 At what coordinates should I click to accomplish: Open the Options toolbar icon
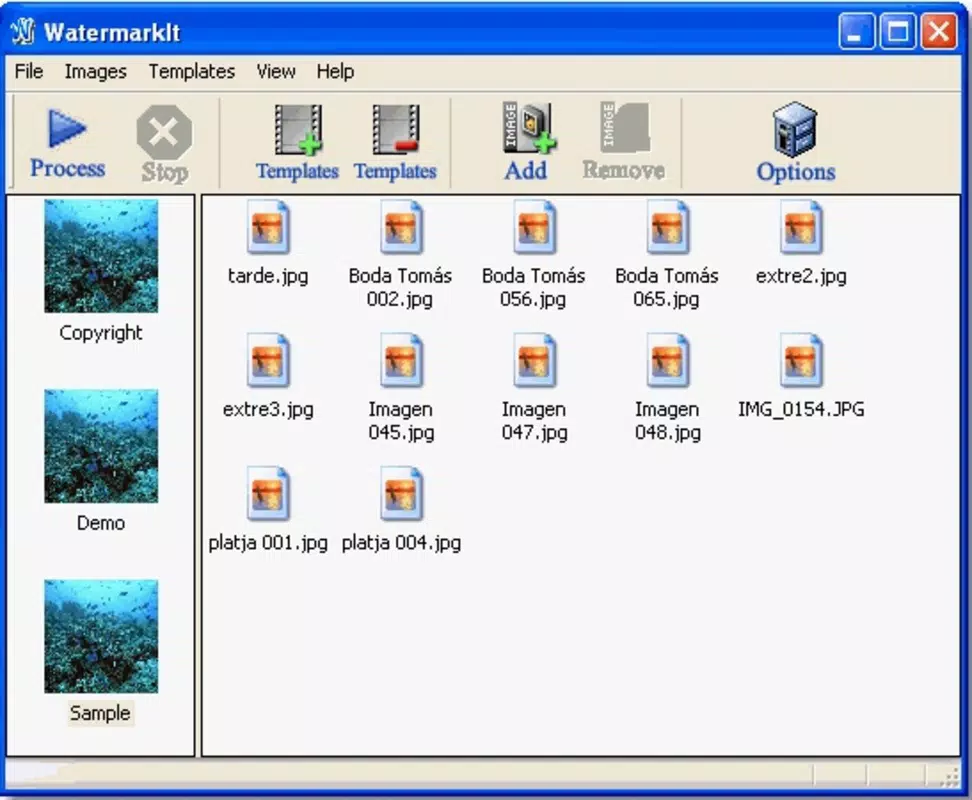pyautogui.click(x=795, y=128)
